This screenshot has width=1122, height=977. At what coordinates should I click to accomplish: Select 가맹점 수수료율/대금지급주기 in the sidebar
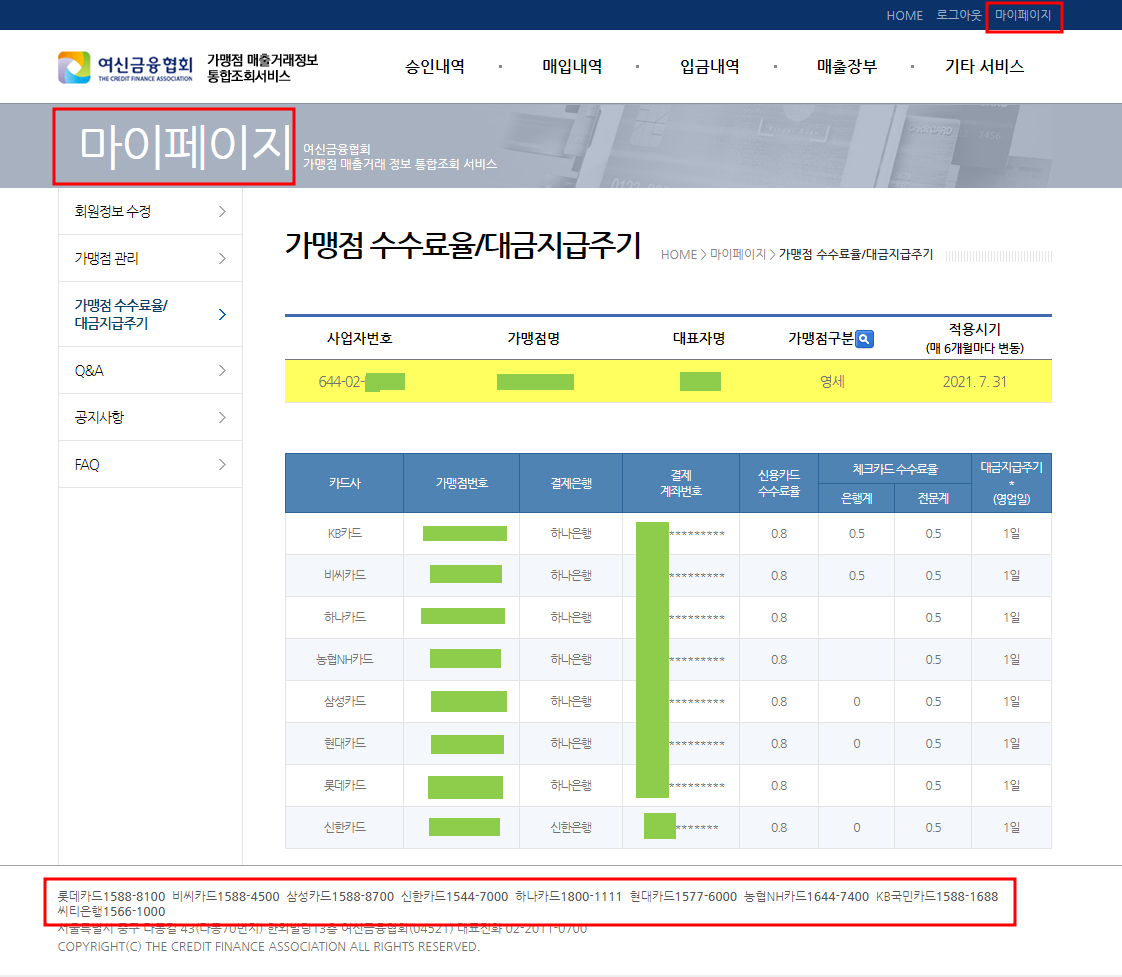(122, 314)
